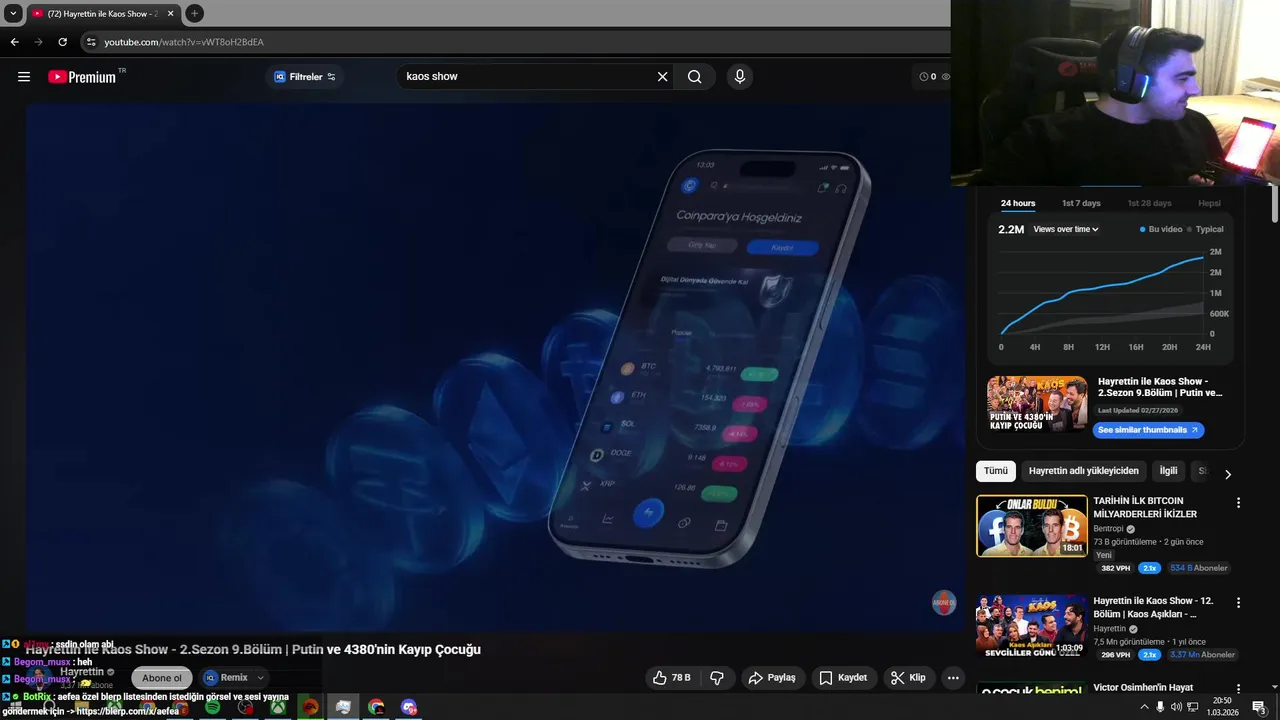
Task: Switch stats to the Hepsi tab
Action: 1209,204
